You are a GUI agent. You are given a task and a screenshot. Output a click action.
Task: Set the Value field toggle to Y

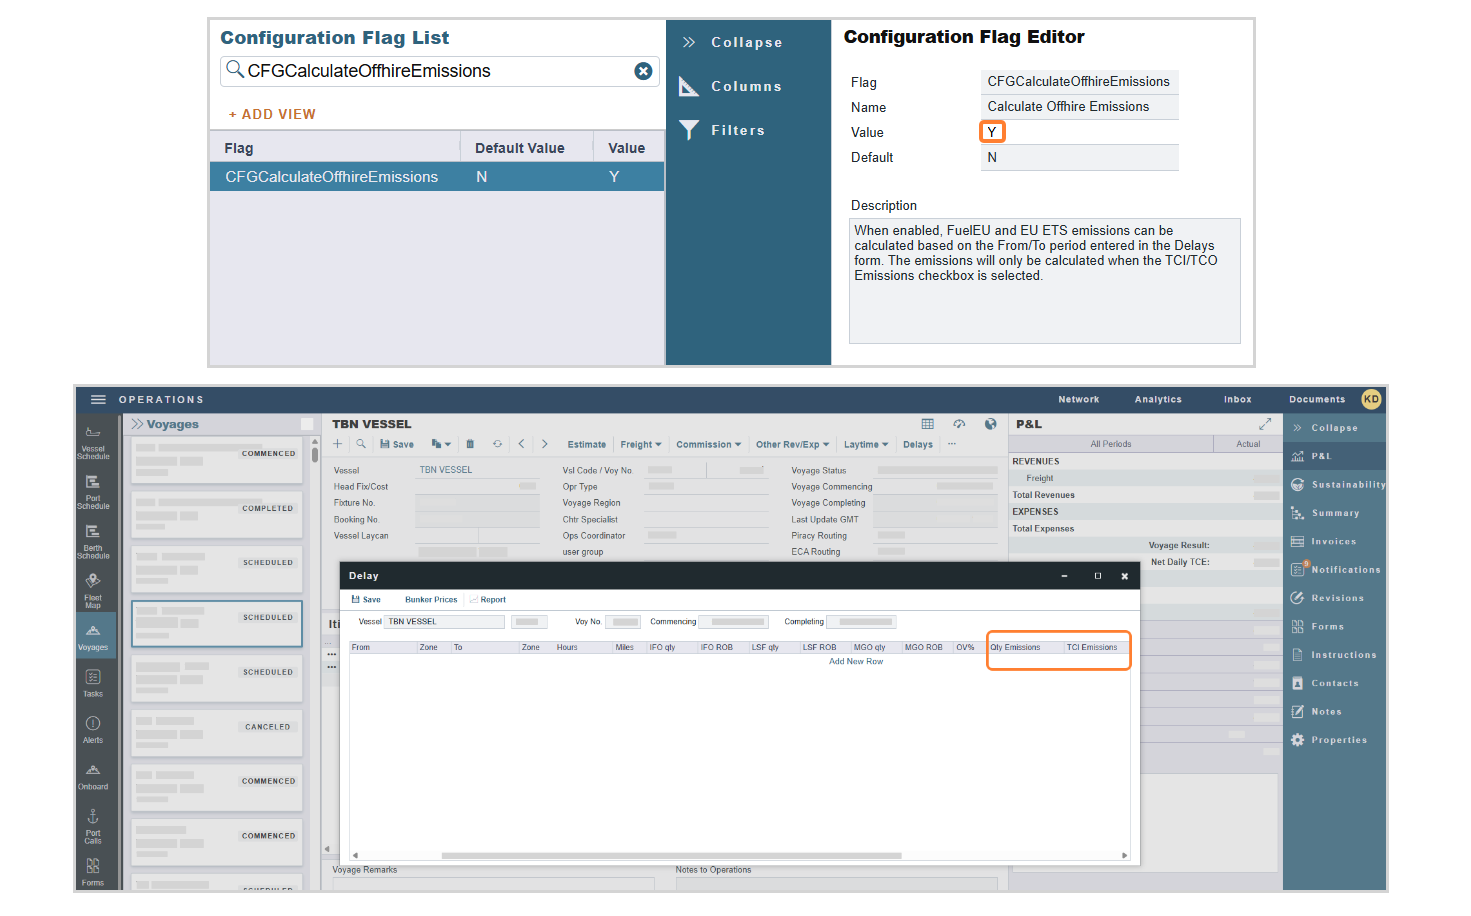tap(991, 131)
